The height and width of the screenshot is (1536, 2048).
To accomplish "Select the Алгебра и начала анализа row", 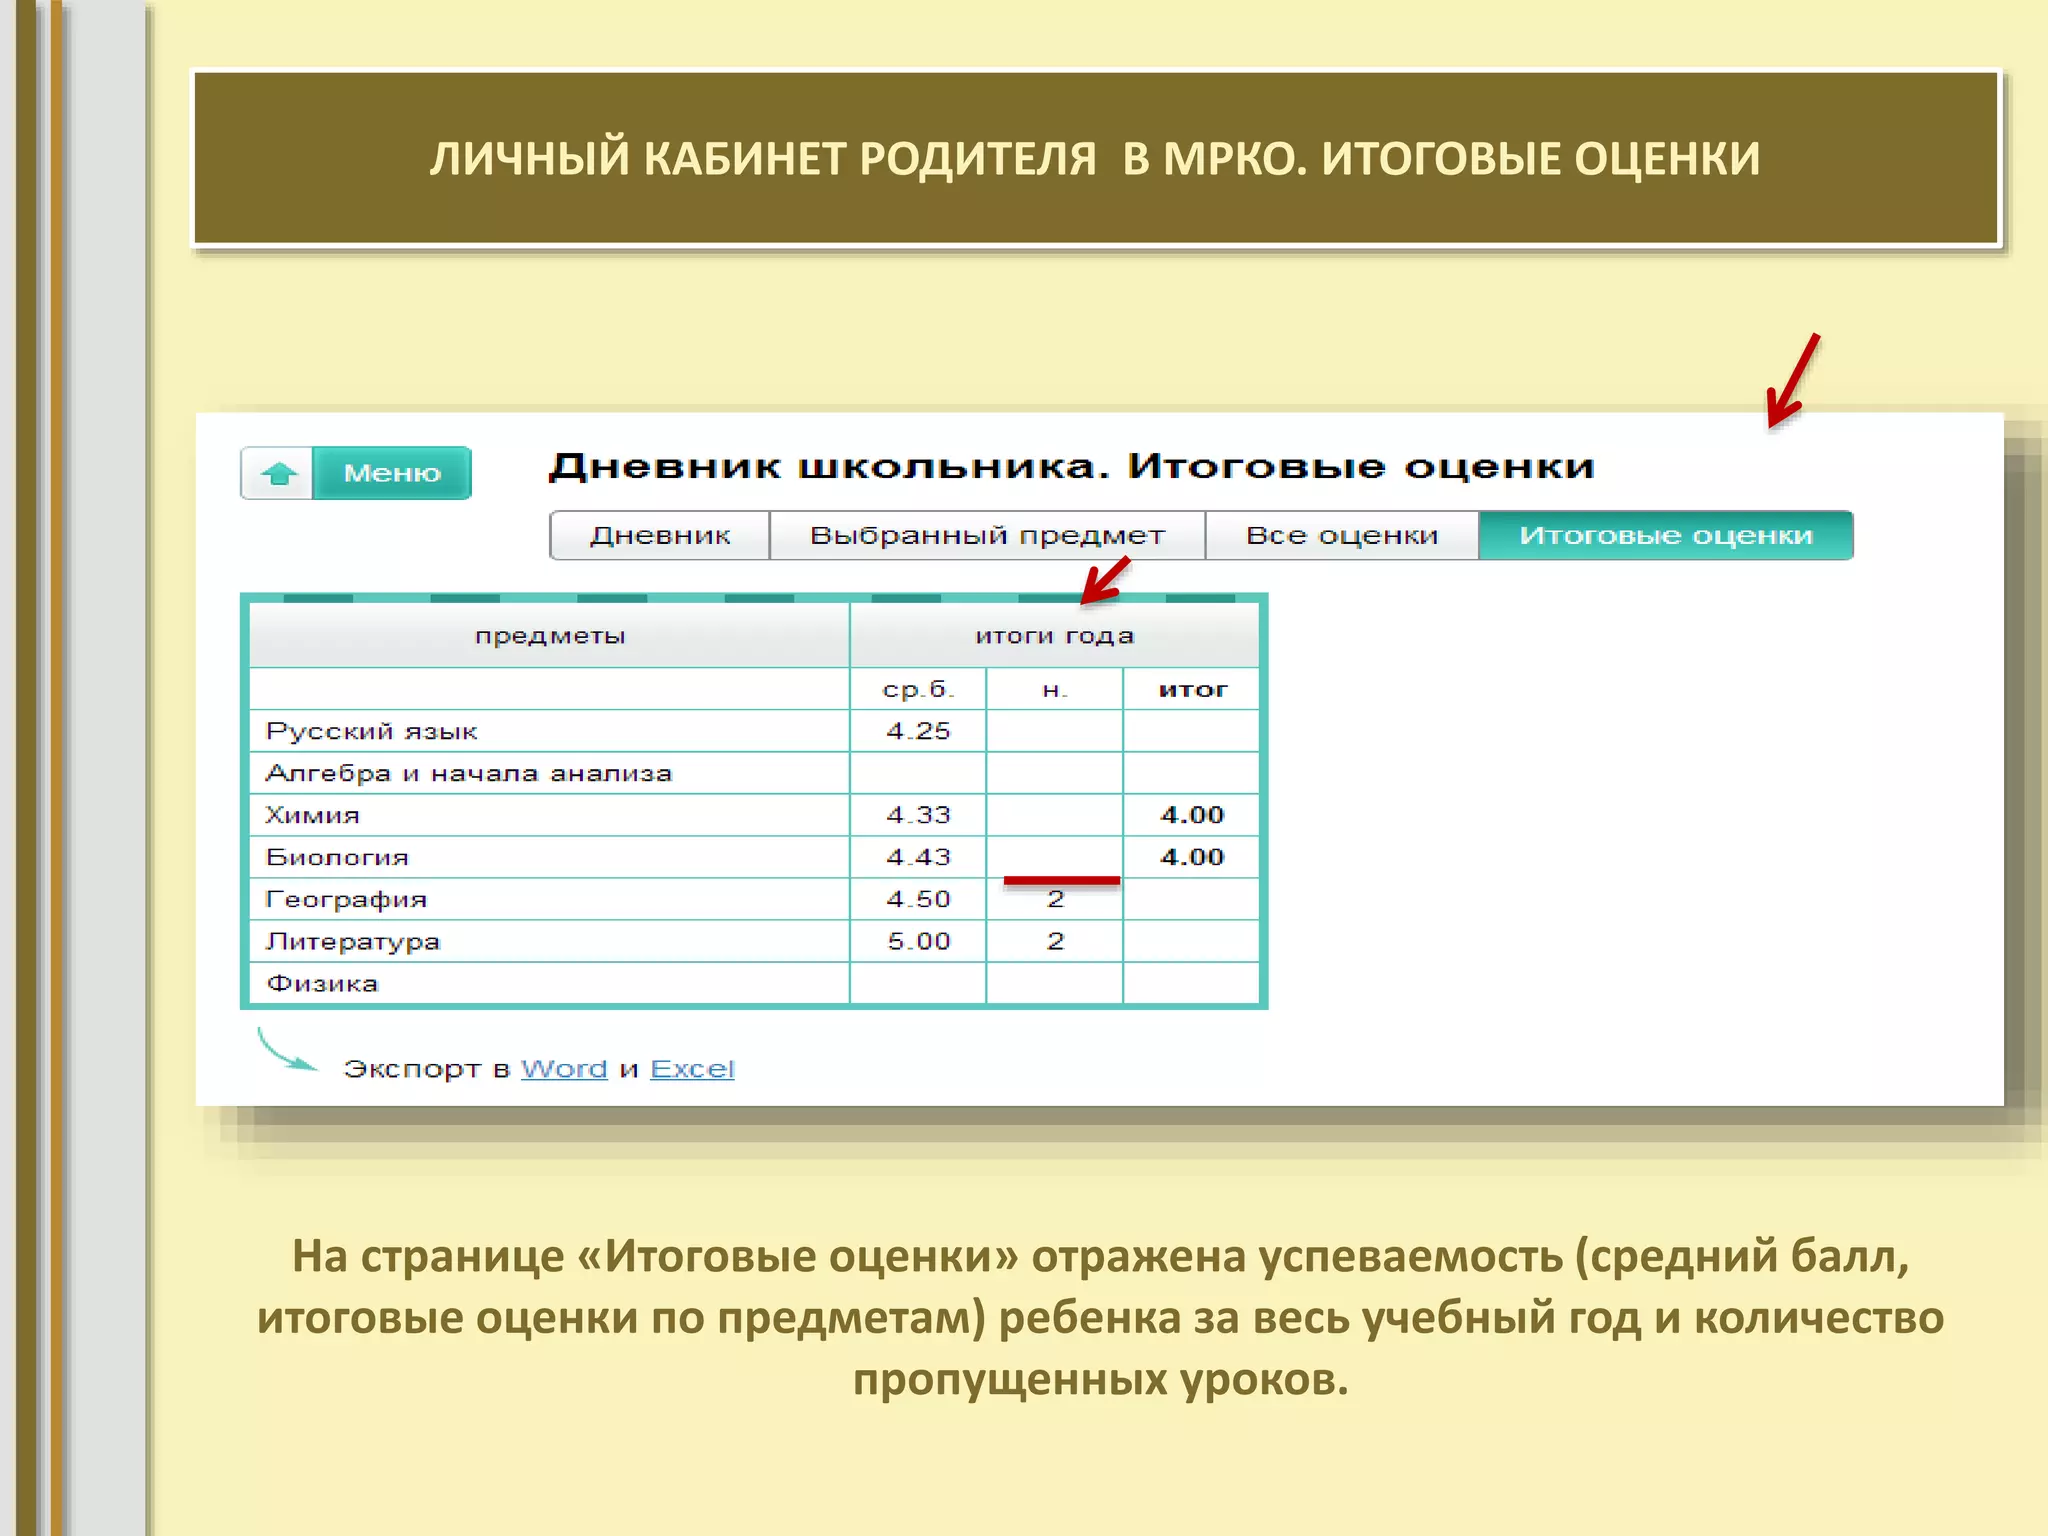I will click(754, 773).
